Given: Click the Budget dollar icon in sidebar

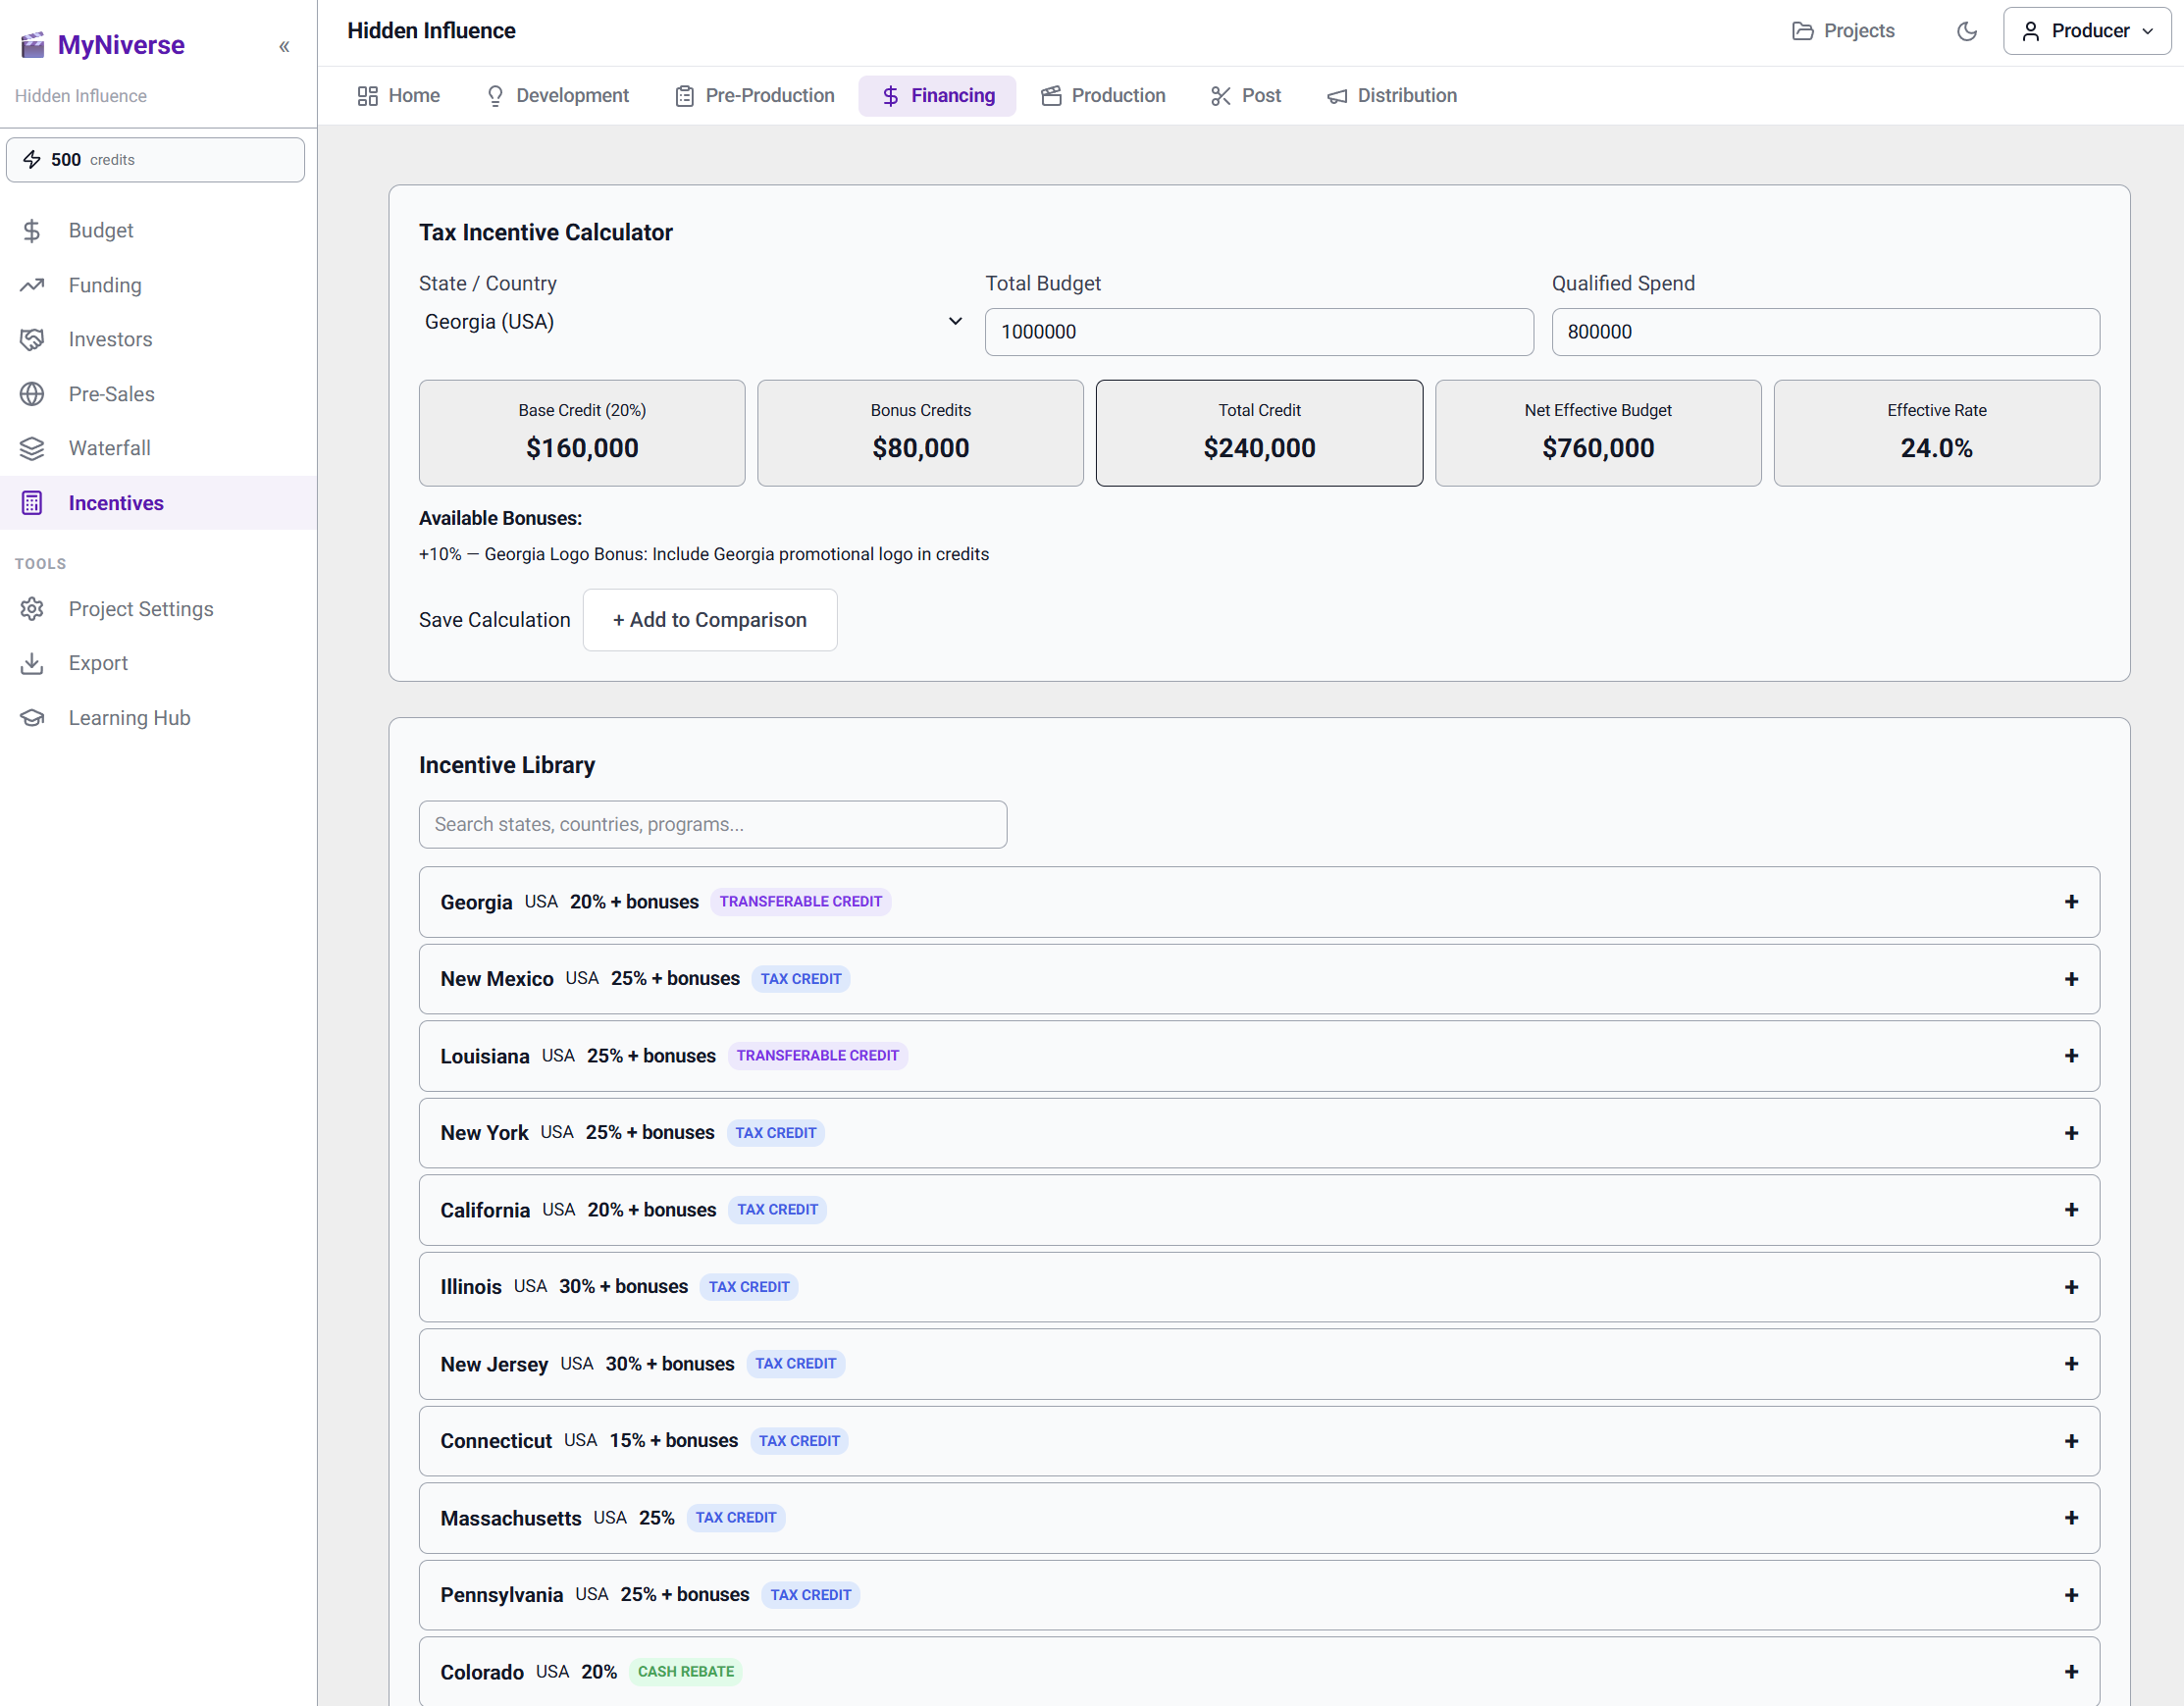Looking at the screenshot, I should pos(32,231).
